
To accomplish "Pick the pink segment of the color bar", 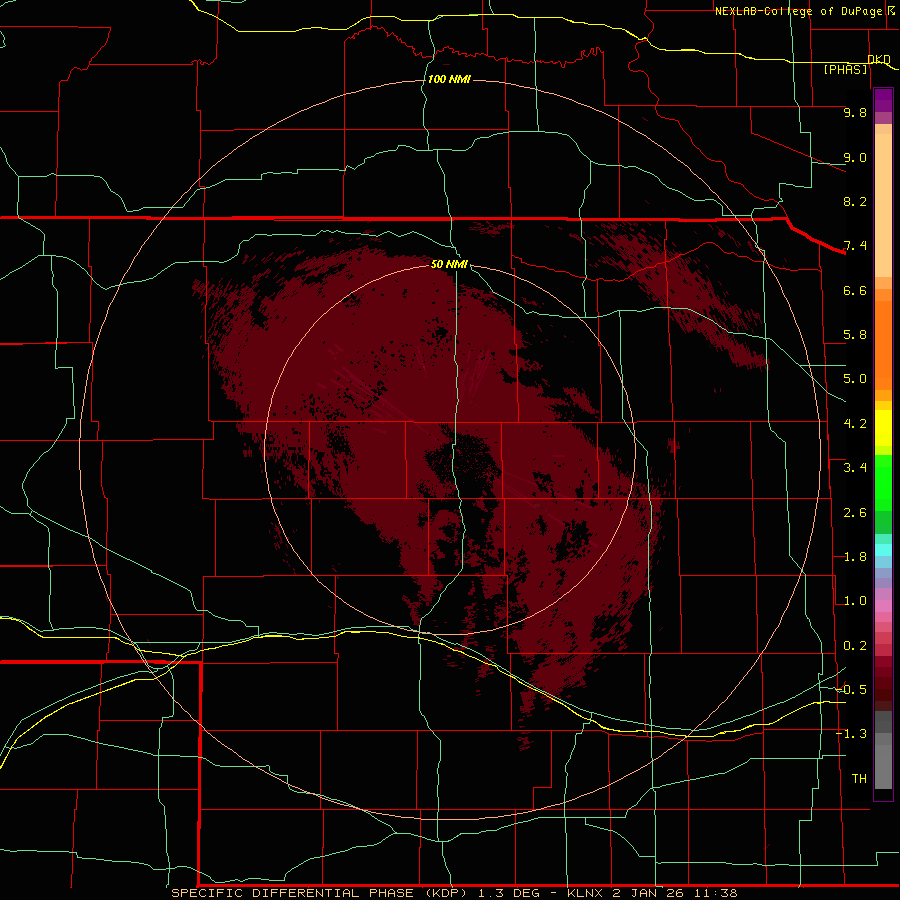I will tap(883, 606).
